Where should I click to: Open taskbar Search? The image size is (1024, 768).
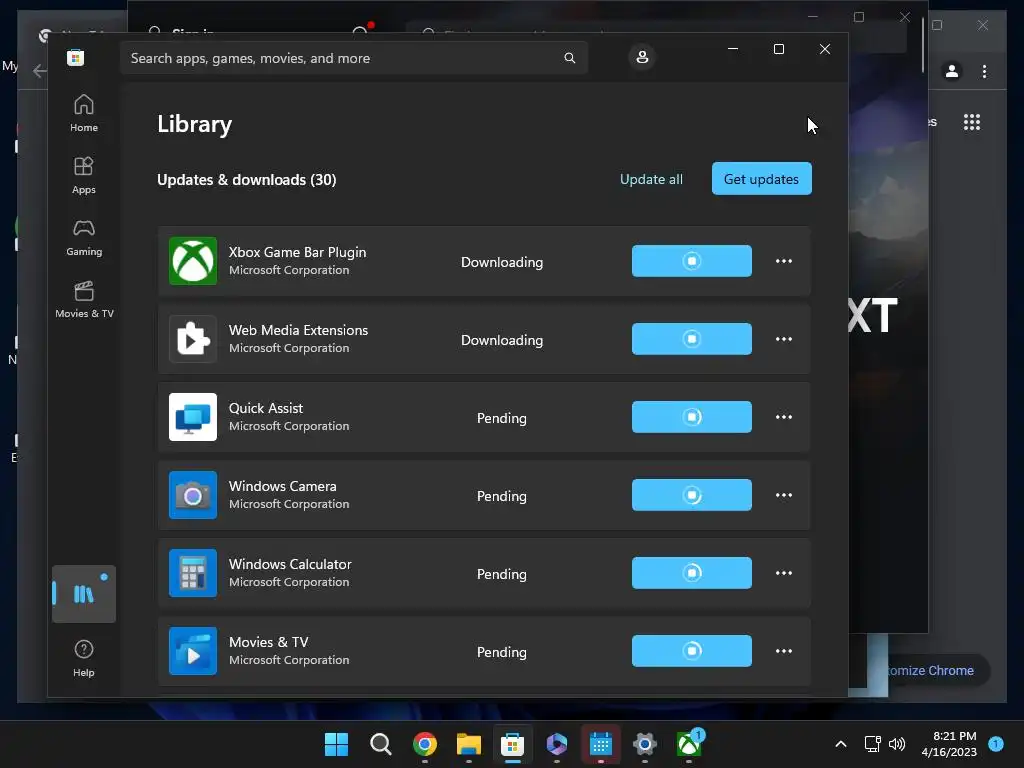tap(380, 744)
